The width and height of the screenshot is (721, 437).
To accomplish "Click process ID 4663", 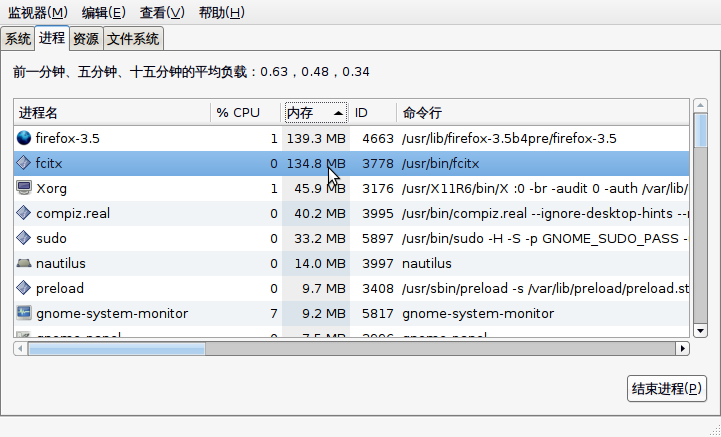I will [378, 138].
